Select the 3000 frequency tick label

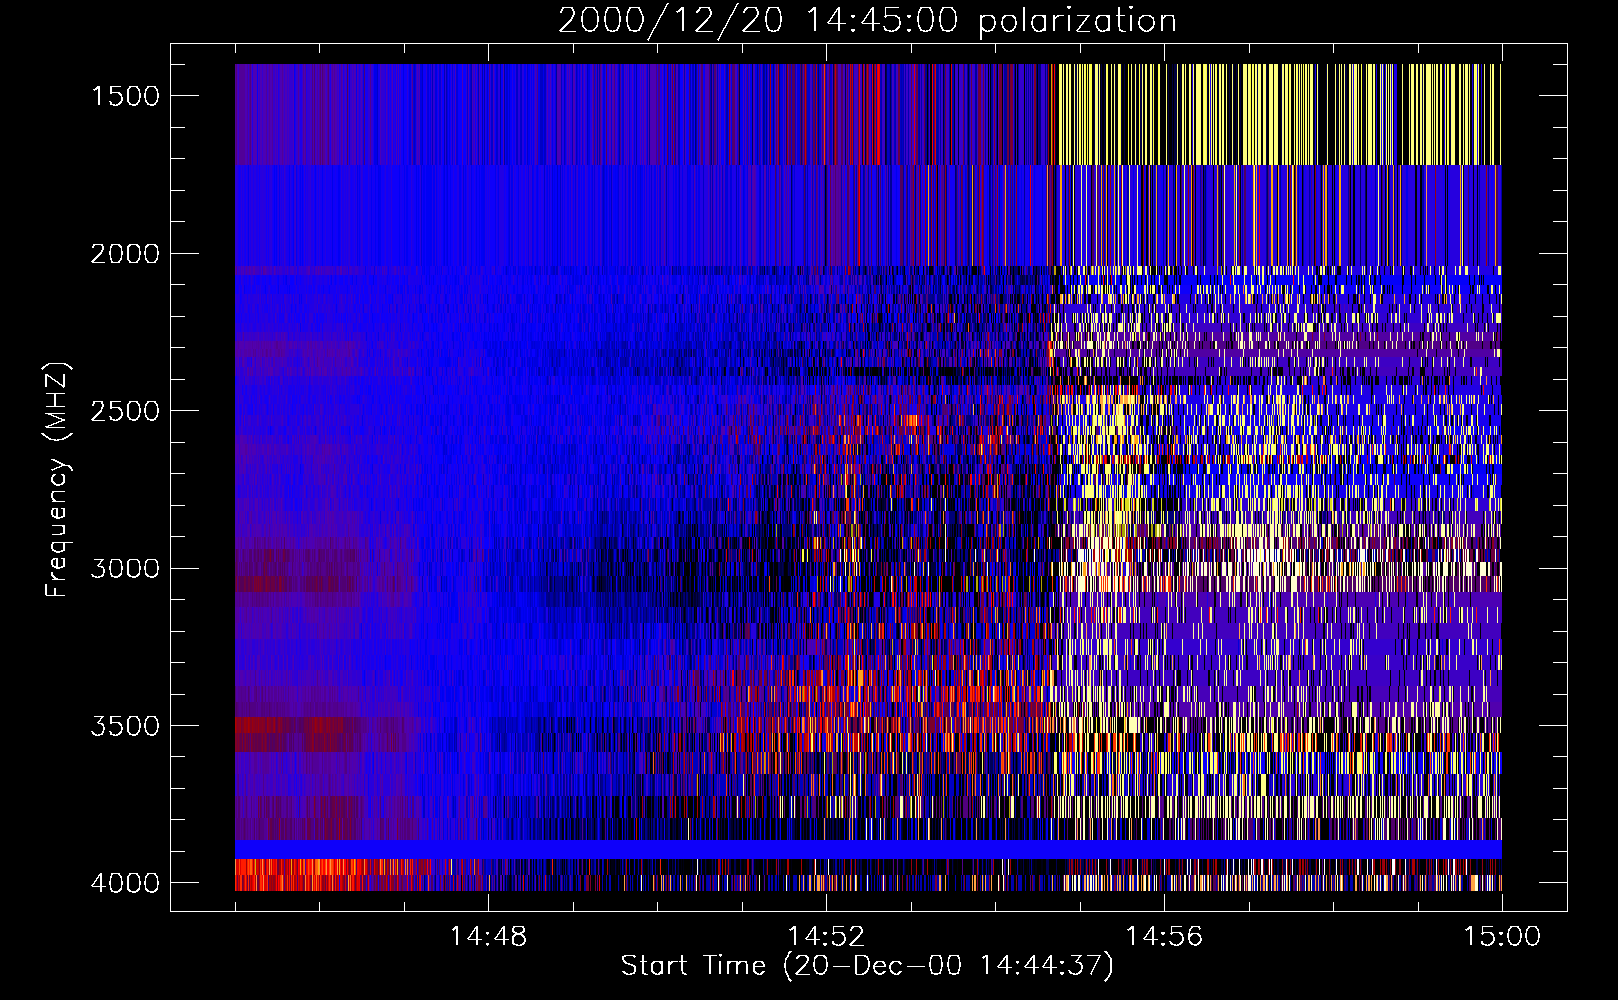coord(125,568)
